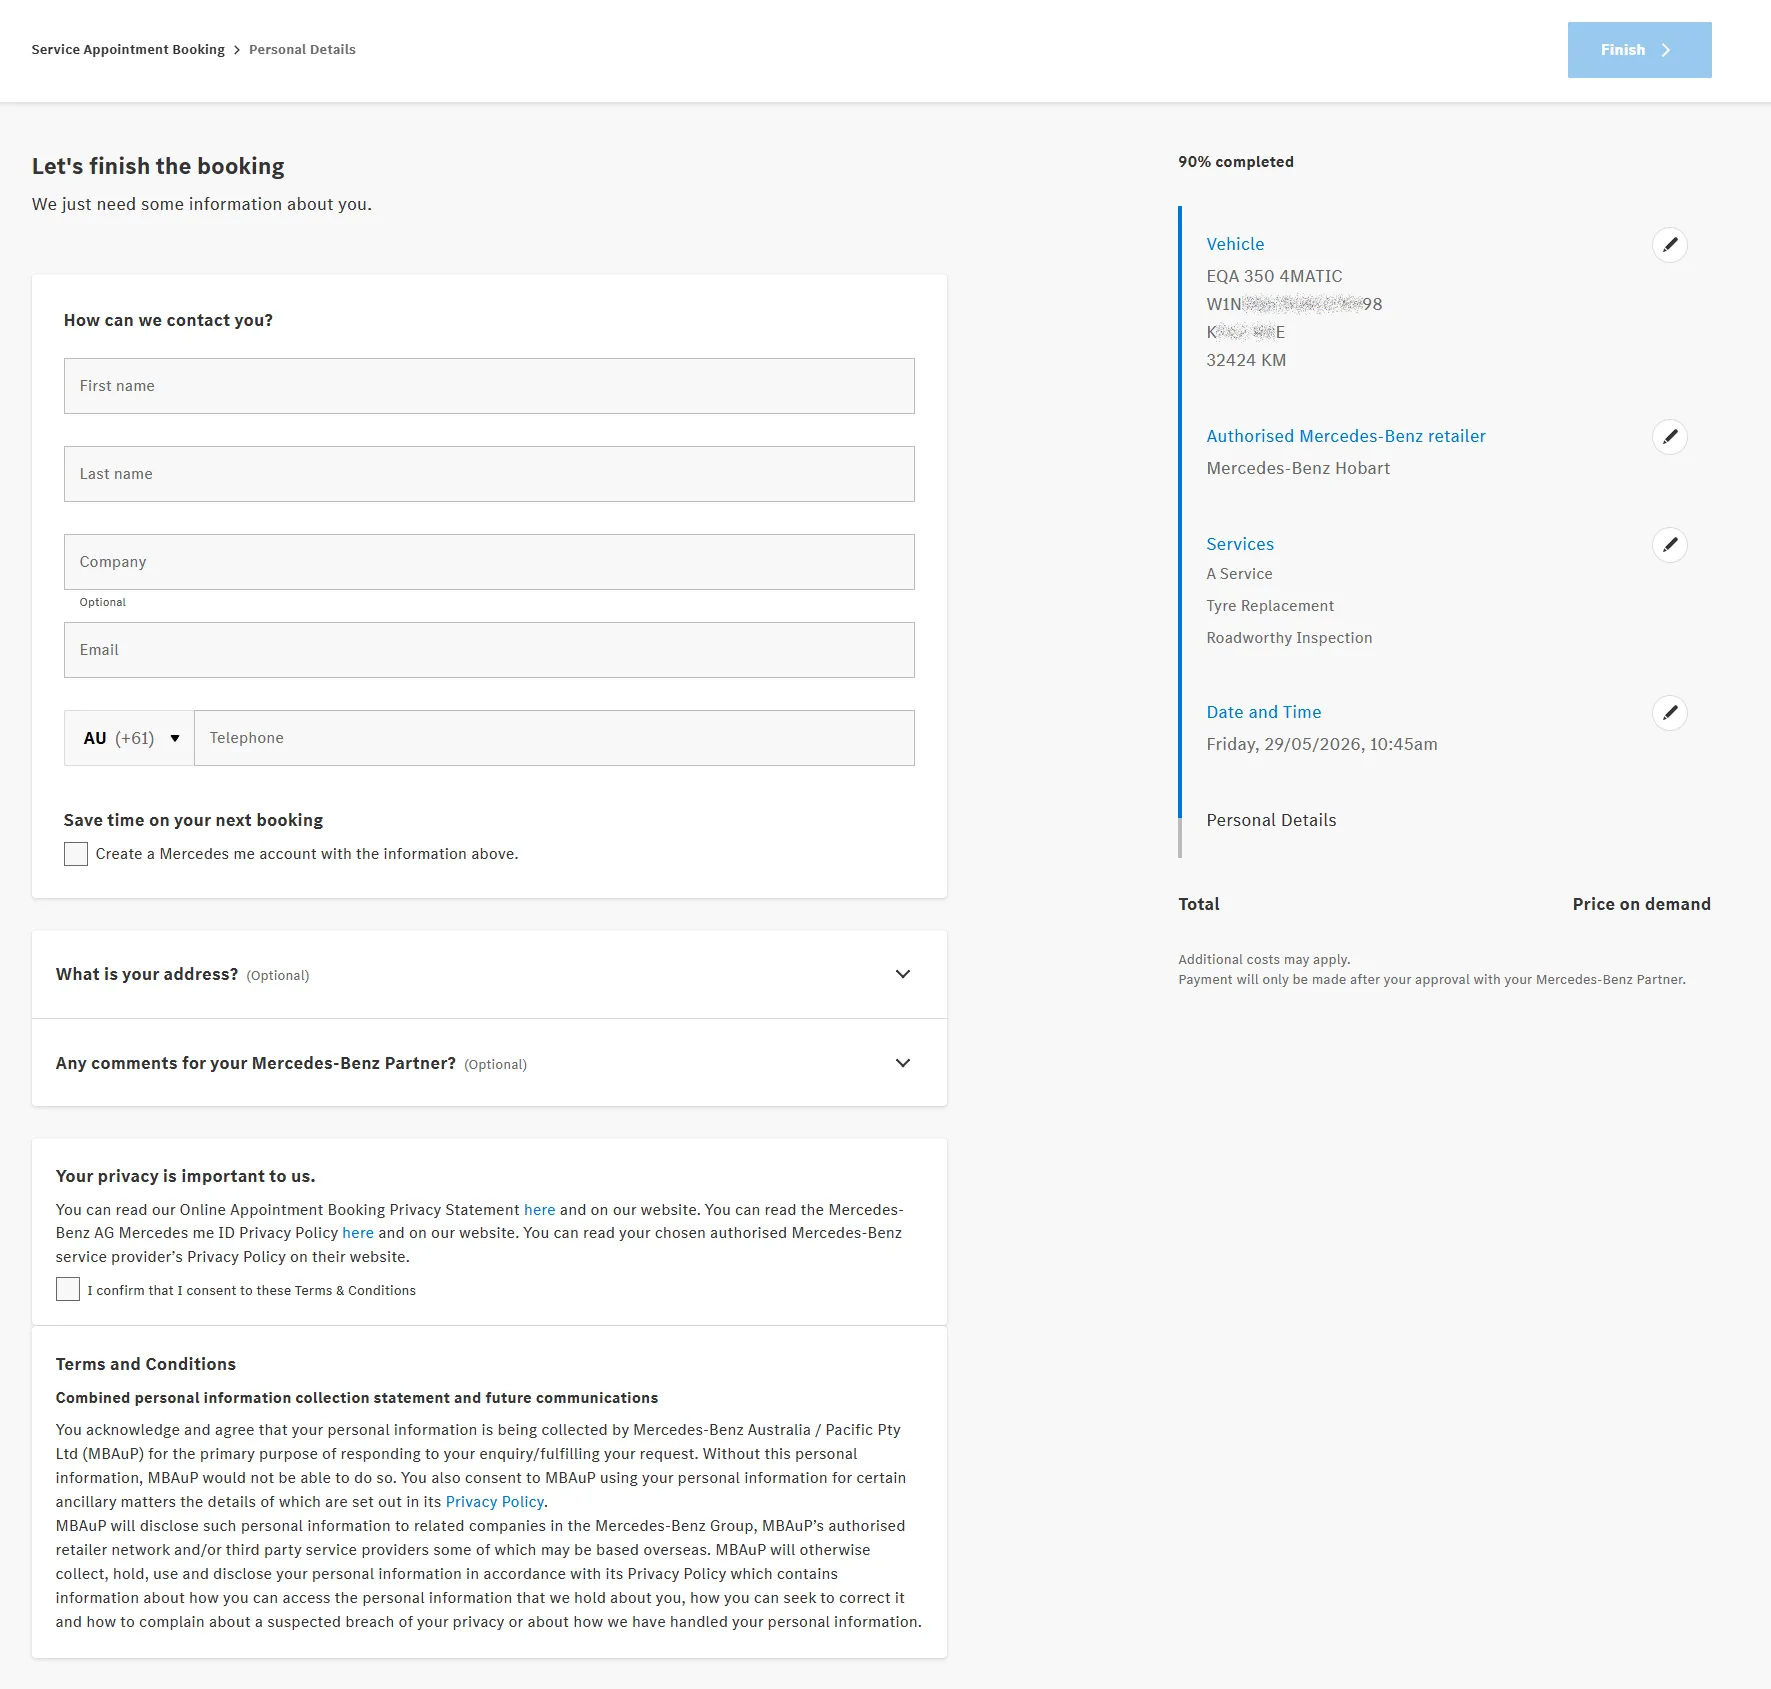The image size is (1771, 1689).
Task: Click the breadcrumb chevron after Service Appointment Booking
Action: coord(237,50)
